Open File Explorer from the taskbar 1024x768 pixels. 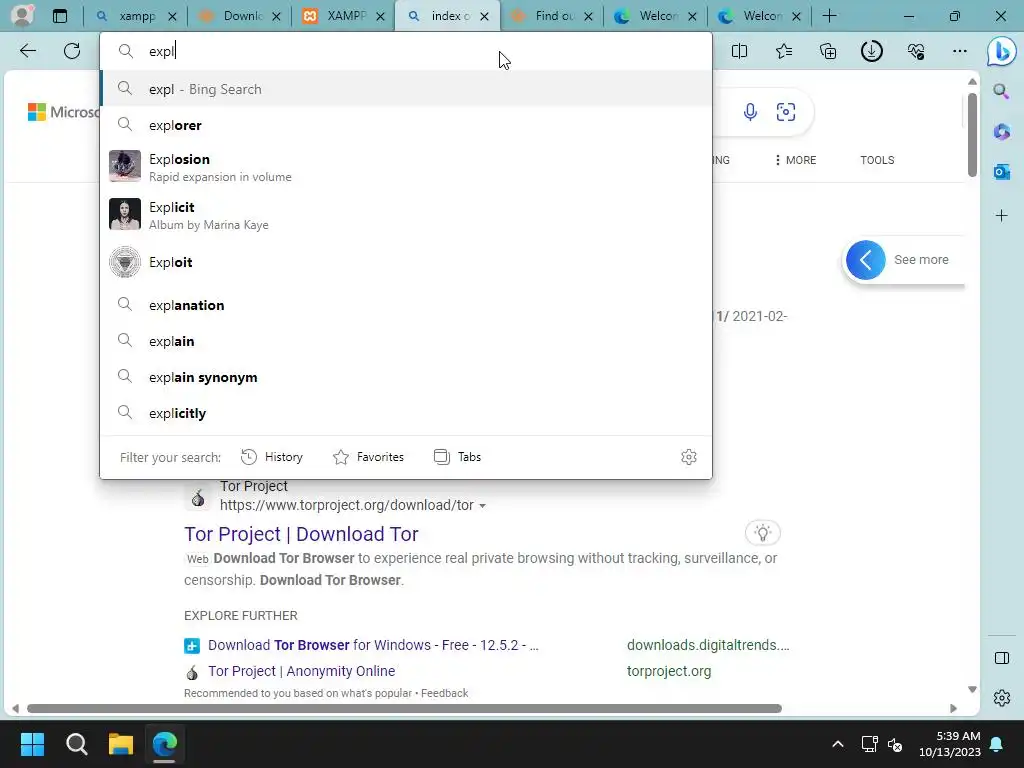(x=121, y=744)
